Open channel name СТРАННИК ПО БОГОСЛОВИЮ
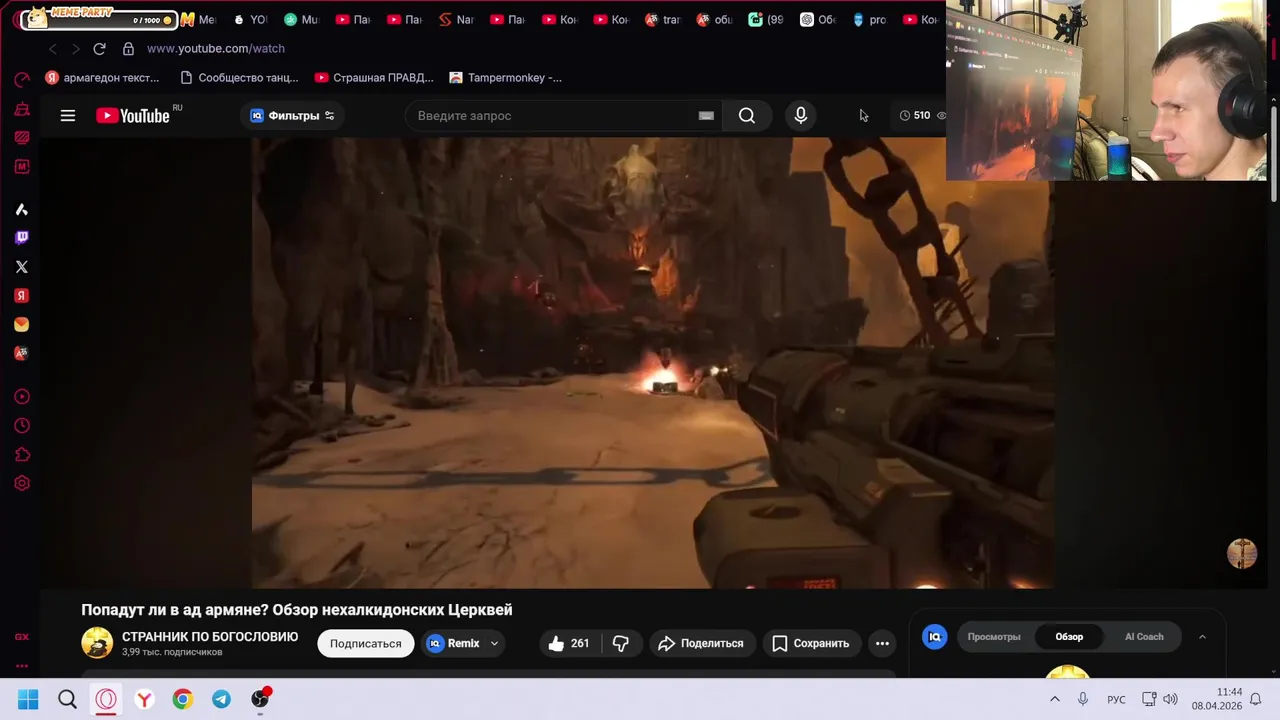Screen dimensions: 1280x720 pyautogui.click(x=210, y=637)
